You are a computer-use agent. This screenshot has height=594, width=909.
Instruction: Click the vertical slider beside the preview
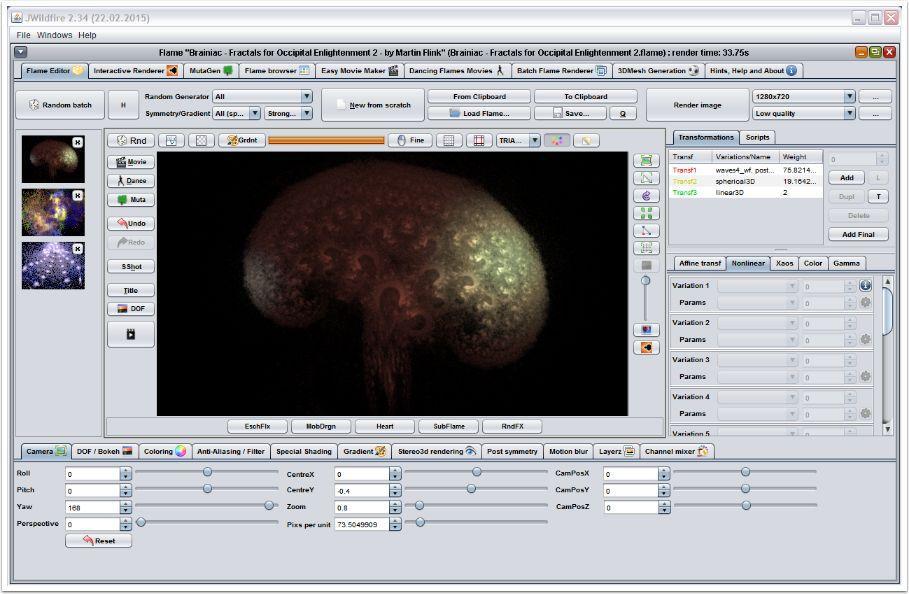(645, 299)
